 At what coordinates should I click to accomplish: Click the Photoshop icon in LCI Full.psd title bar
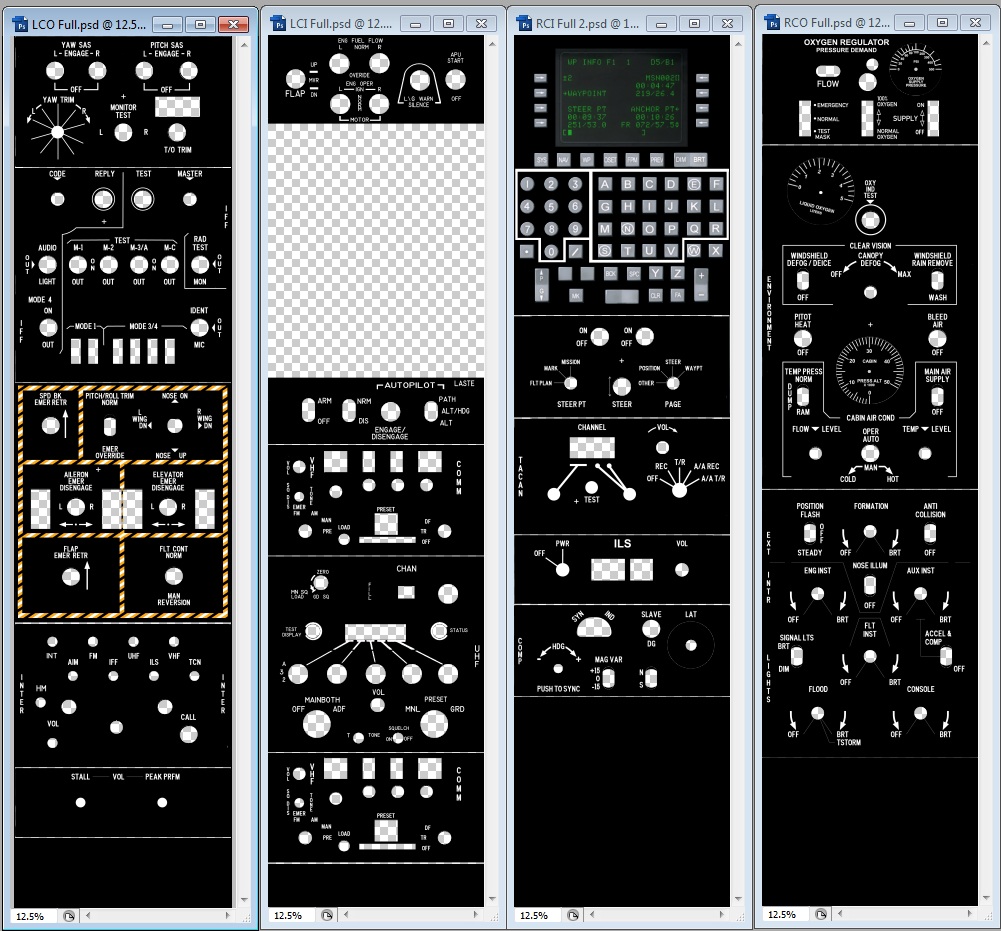[278, 24]
